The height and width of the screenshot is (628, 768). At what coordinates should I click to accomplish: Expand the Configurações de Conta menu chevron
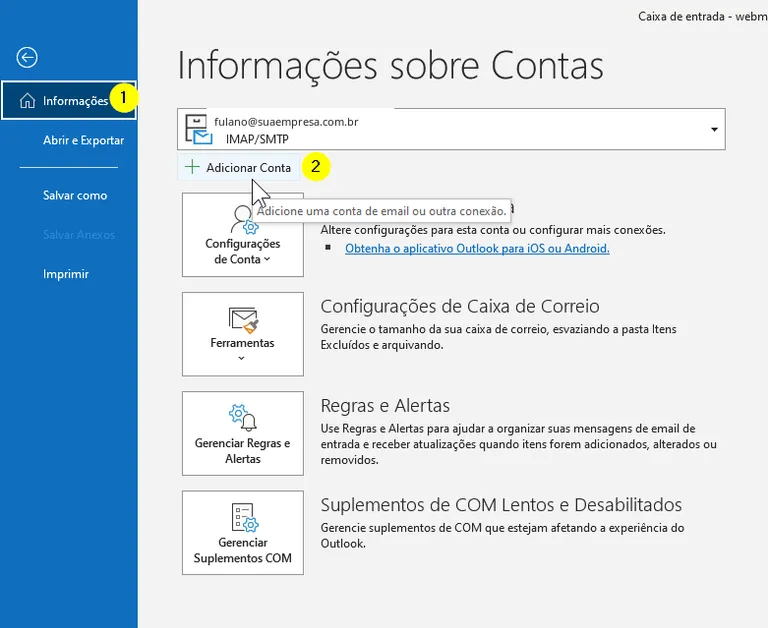[267, 259]
